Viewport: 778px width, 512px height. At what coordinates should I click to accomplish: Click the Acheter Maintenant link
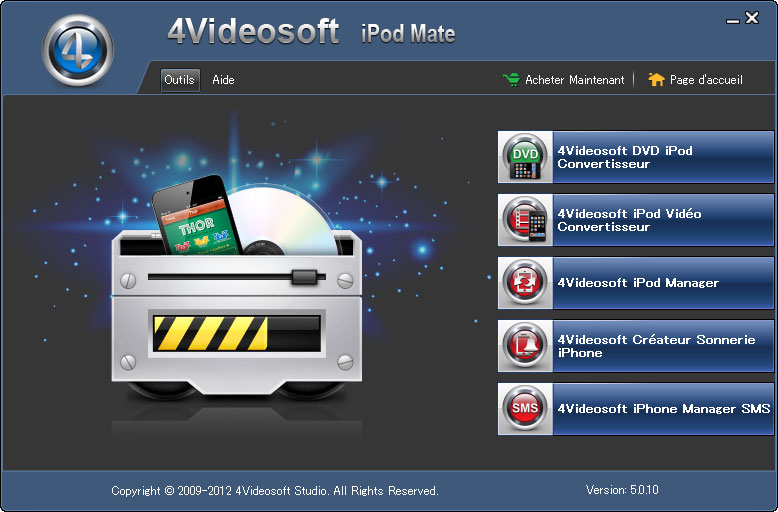574,80
